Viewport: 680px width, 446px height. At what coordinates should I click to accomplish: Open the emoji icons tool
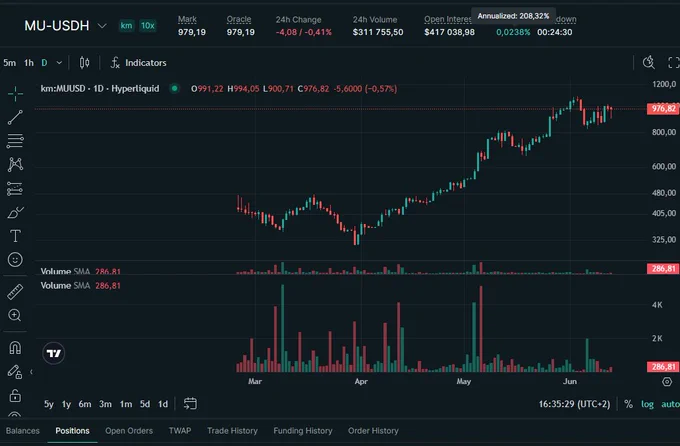[x=15, y=259]
